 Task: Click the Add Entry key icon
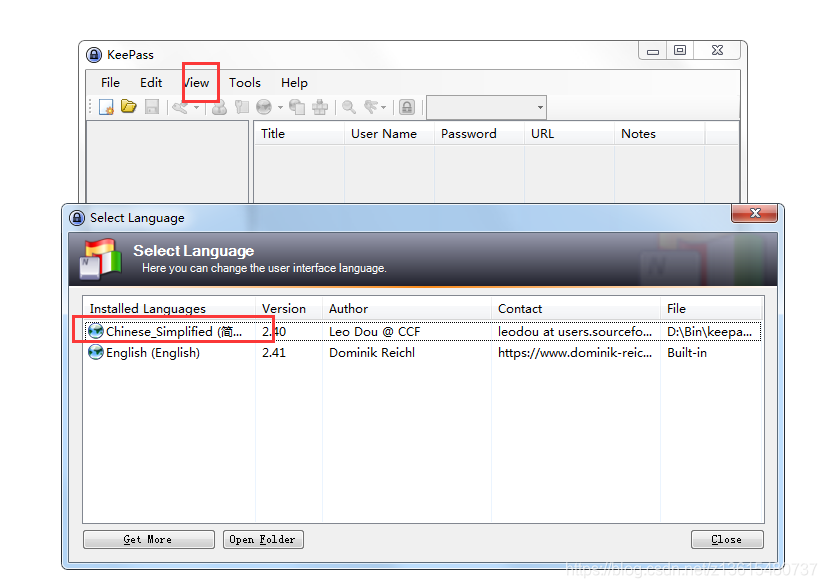point(180,108)
